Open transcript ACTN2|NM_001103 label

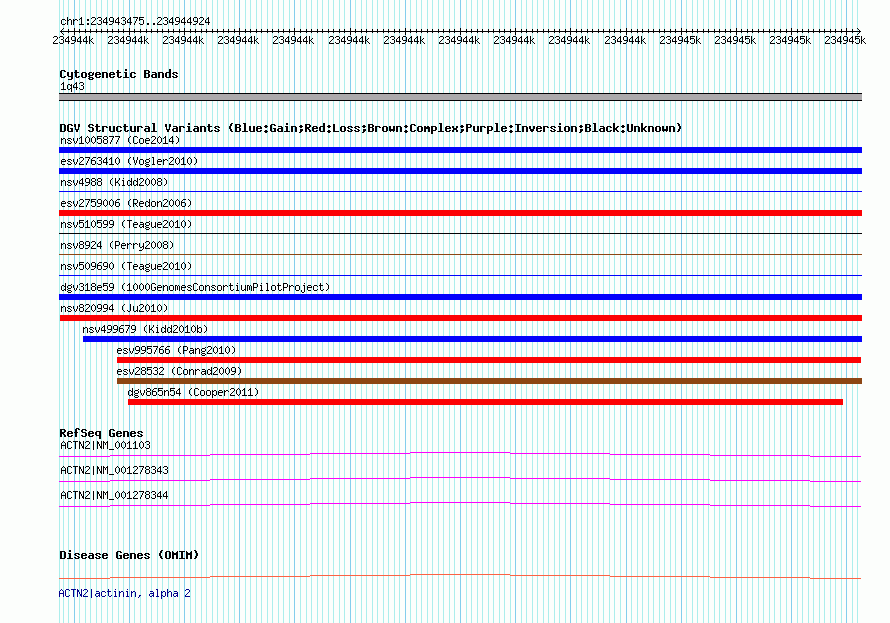[x=105, y=445]
